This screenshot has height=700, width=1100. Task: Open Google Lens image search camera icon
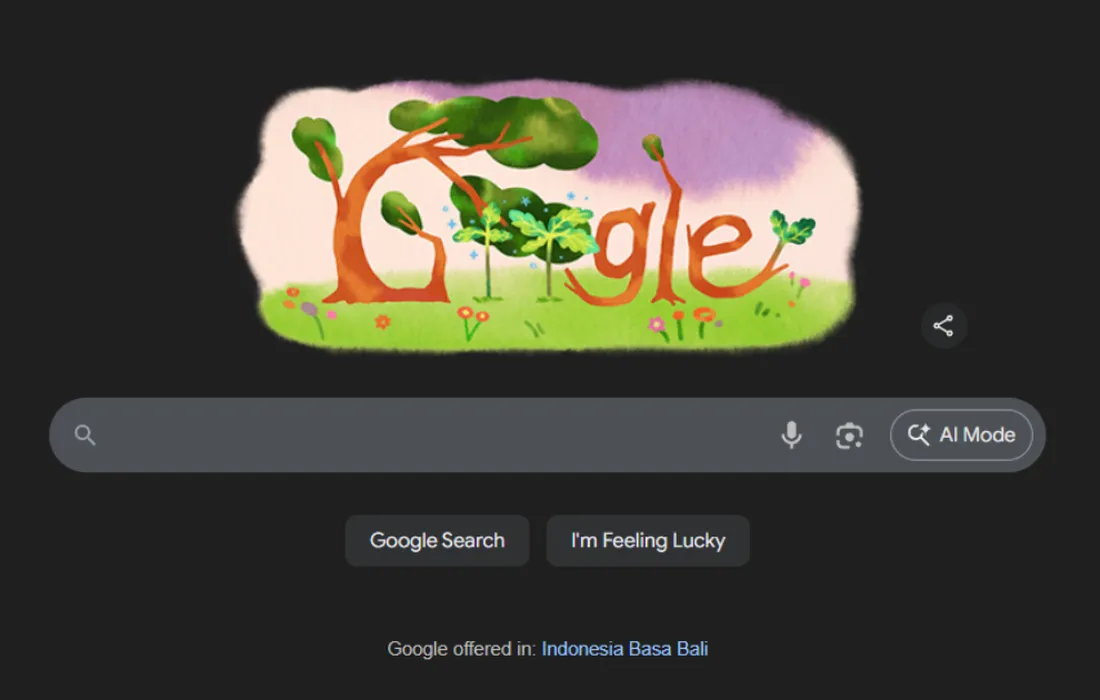[849, 436]
